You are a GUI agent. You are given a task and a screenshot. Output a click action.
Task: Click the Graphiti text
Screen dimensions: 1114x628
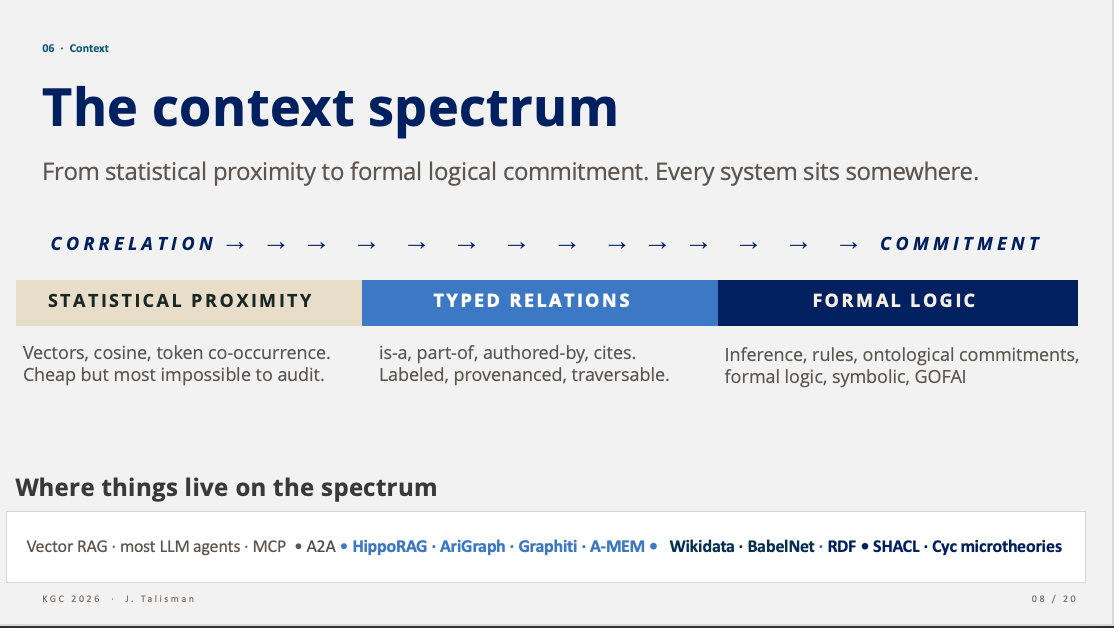tap(548, 546)
